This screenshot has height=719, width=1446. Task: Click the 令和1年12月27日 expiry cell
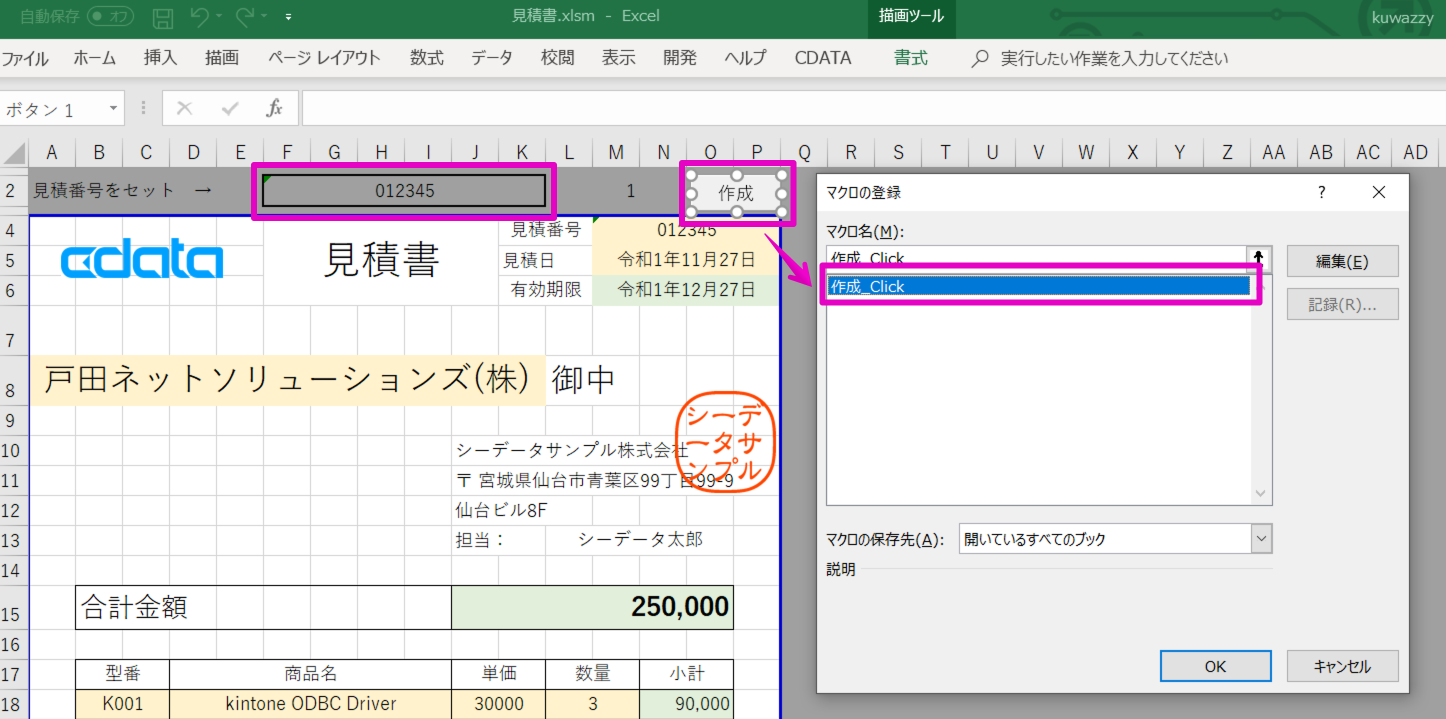click(x=686, y=290)
